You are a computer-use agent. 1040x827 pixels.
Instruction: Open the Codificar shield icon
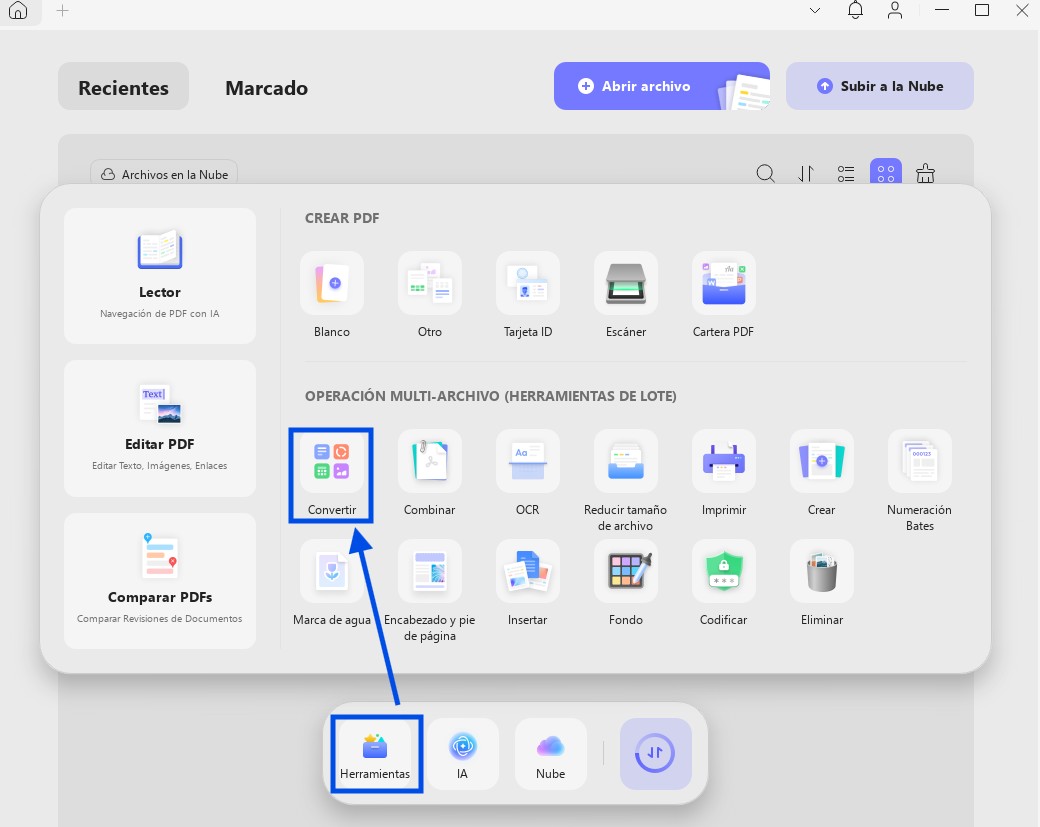pos(724,572)
